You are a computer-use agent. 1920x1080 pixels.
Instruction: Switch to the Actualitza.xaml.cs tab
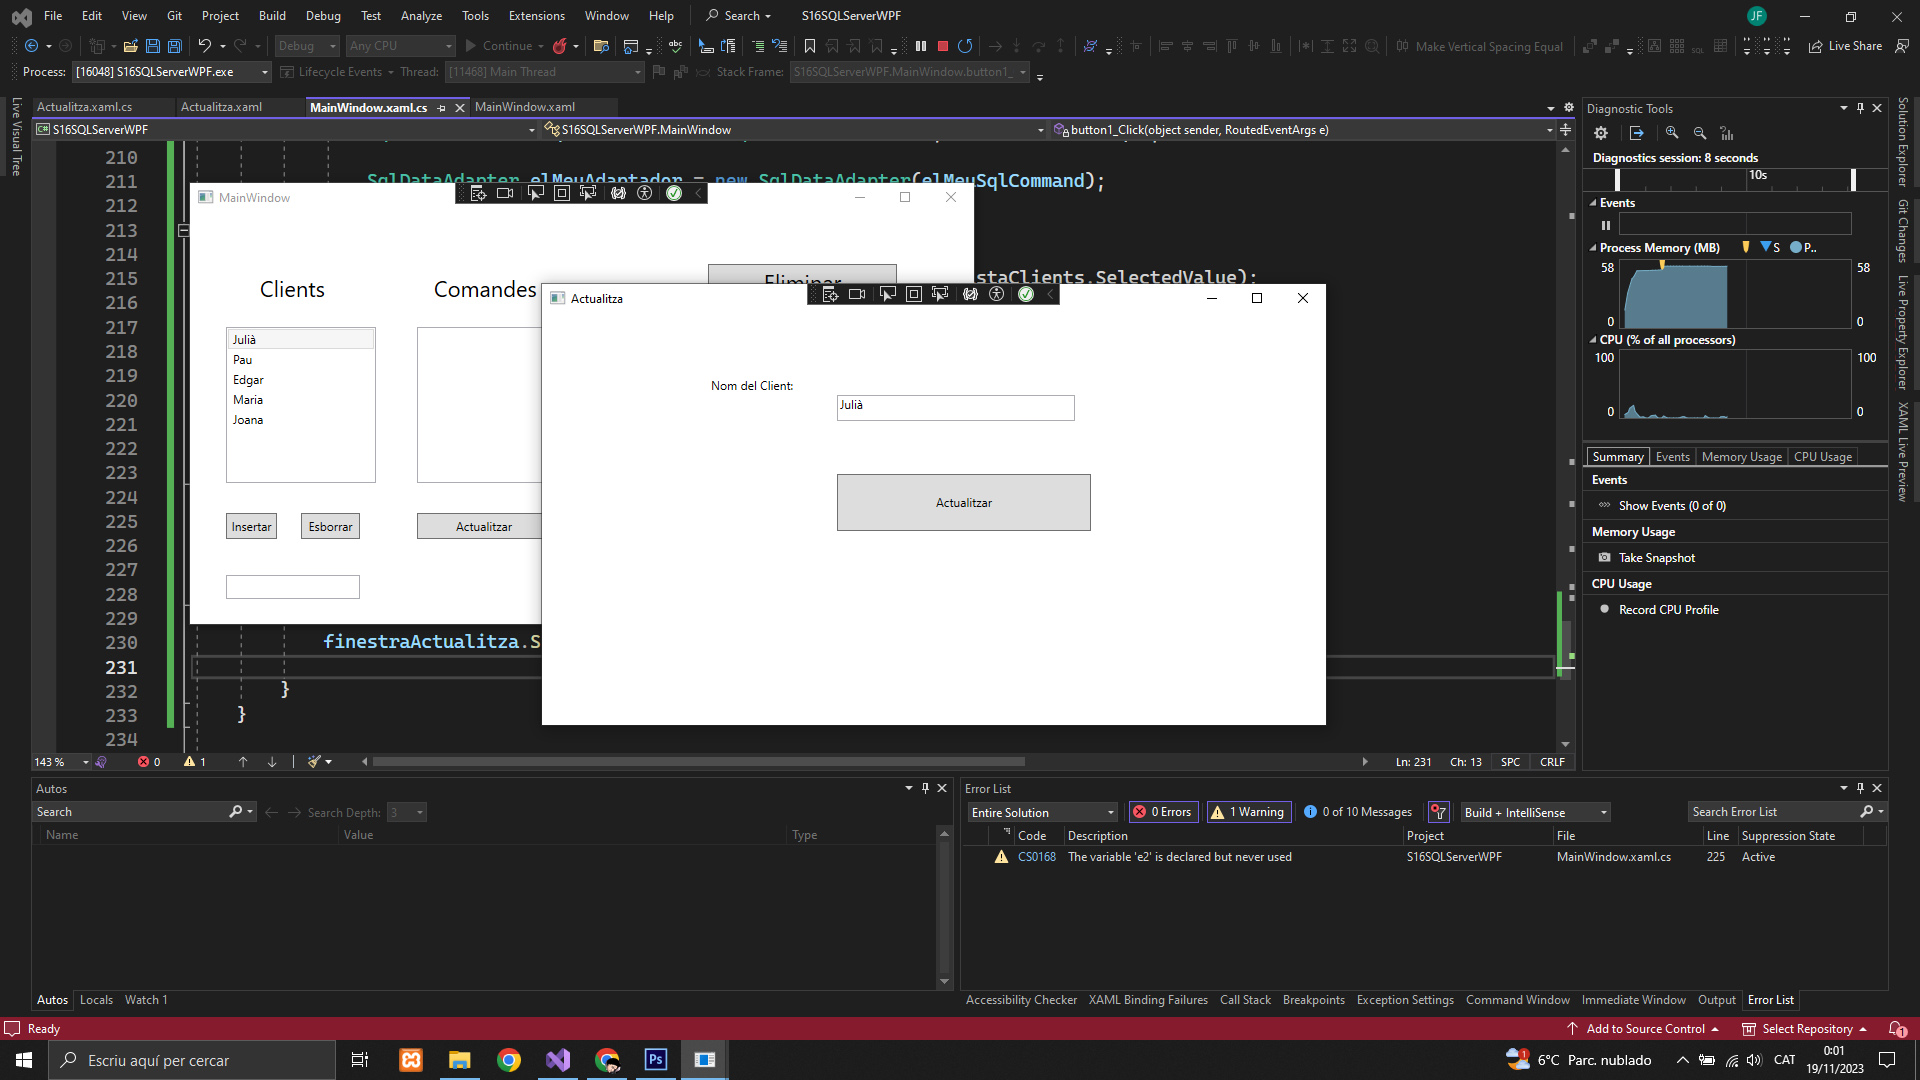click(x=85, y=107)
